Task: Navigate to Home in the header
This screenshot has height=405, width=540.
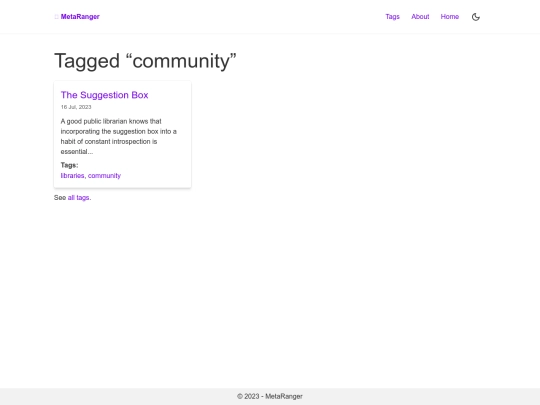Action: [x=449, y=17]
